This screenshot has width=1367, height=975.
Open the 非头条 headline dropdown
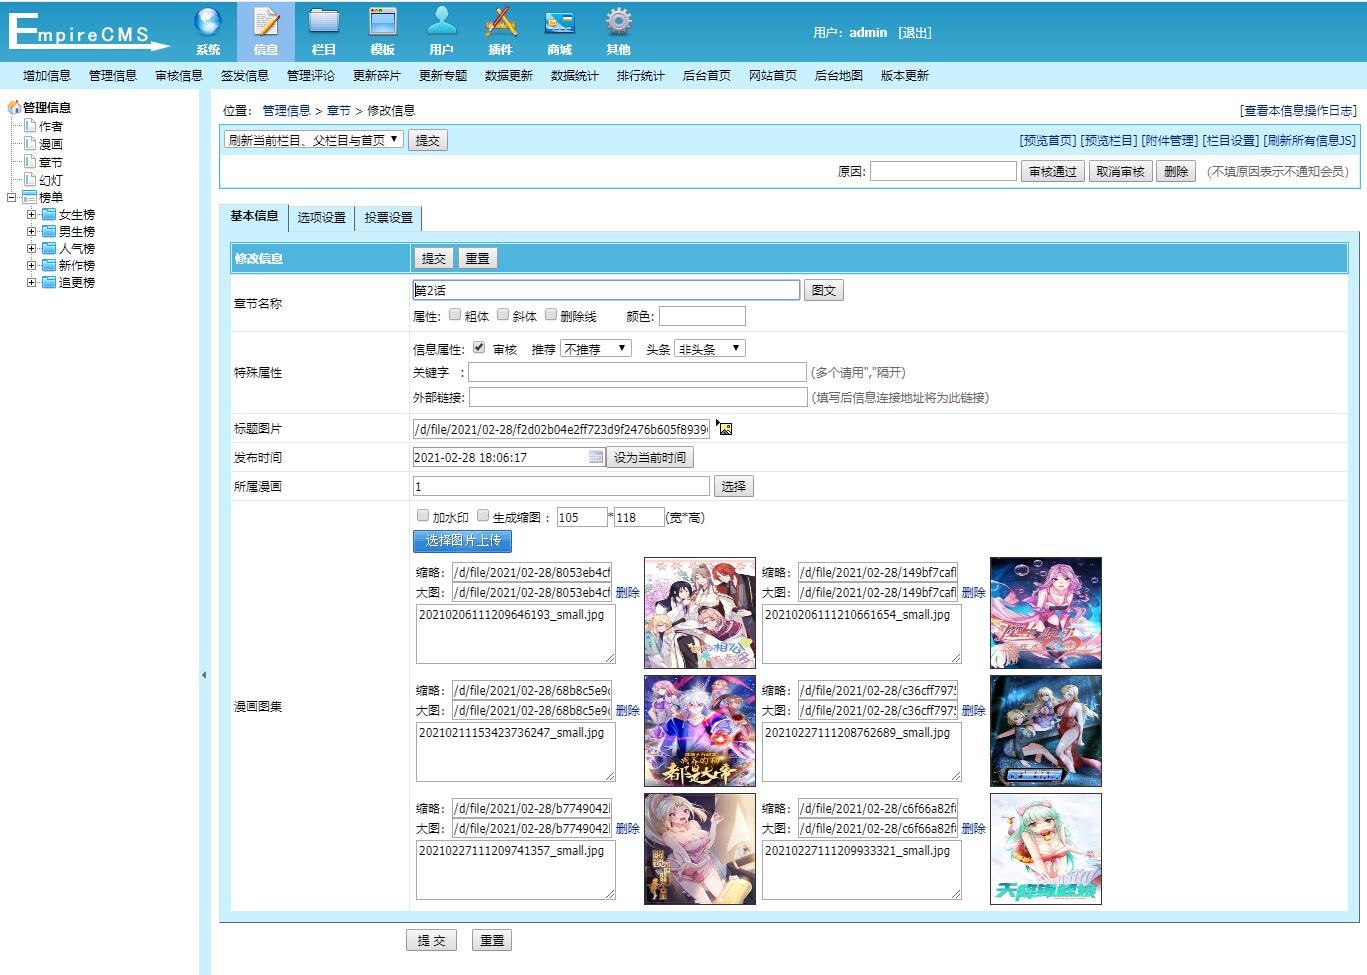(710, 347)
